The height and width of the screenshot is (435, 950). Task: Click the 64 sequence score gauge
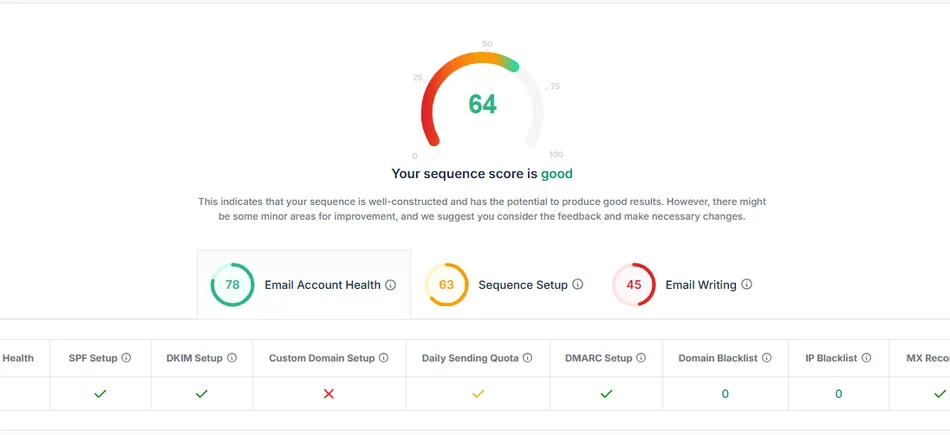pos(482,100)
